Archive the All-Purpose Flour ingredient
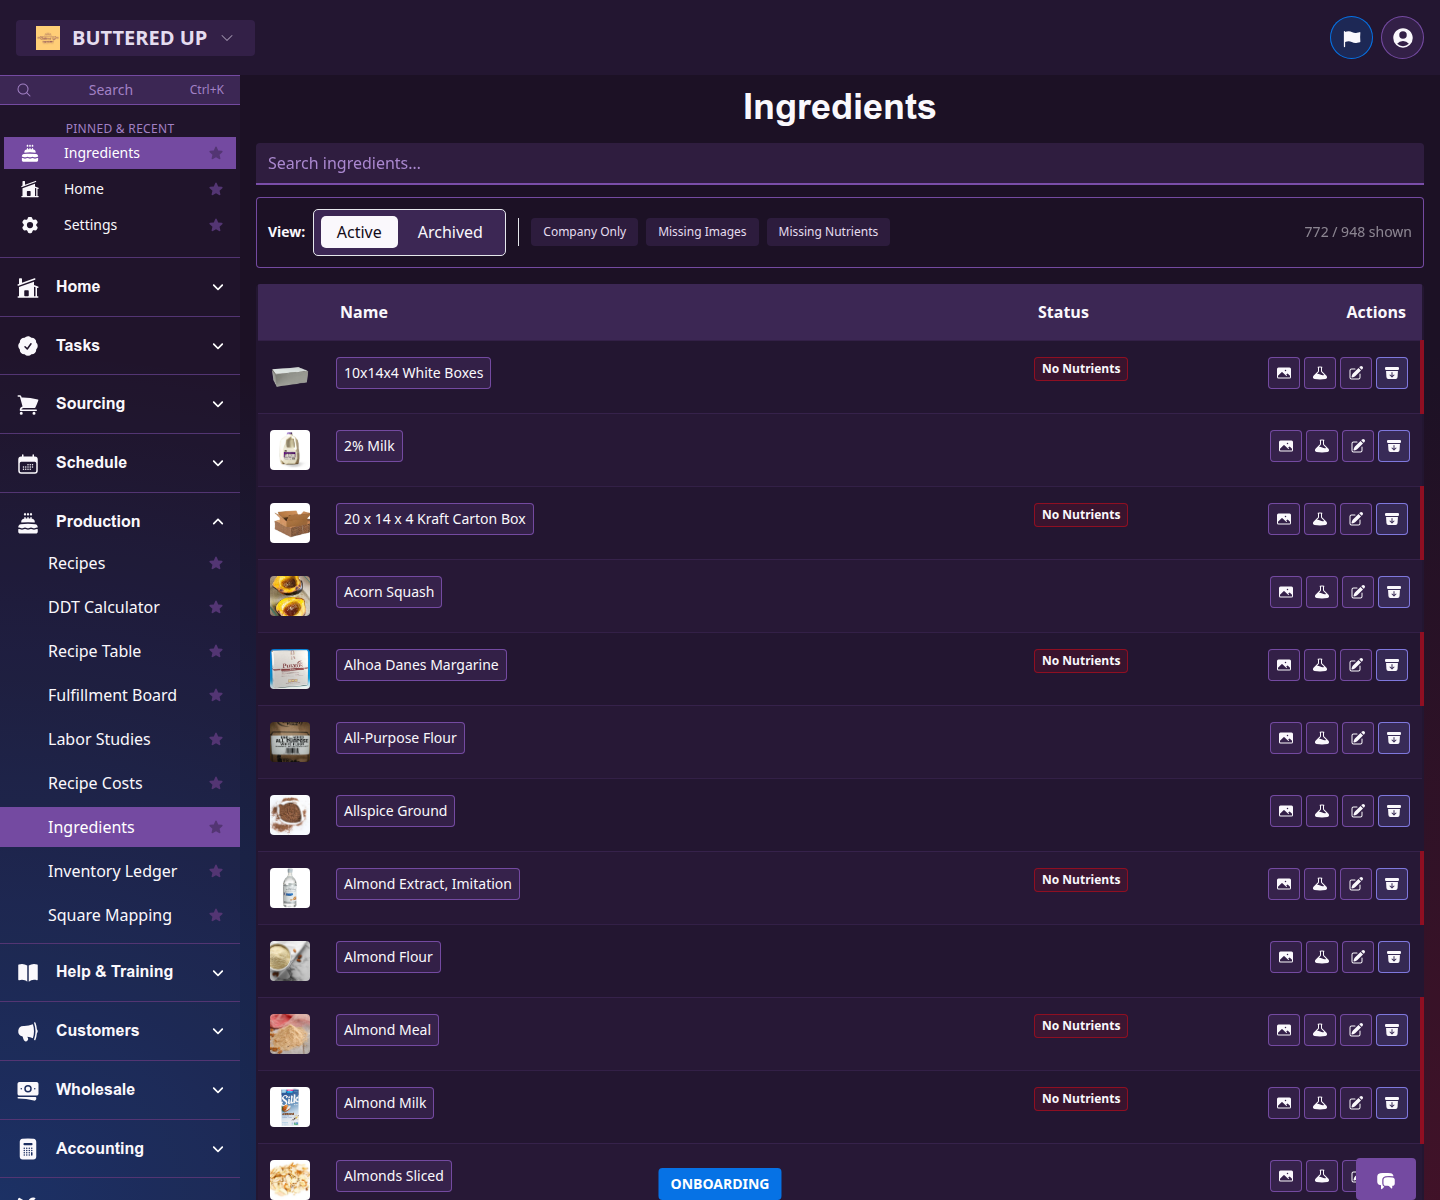The height and width of the screenshot is (1200, 1440). coord(1394,738)
